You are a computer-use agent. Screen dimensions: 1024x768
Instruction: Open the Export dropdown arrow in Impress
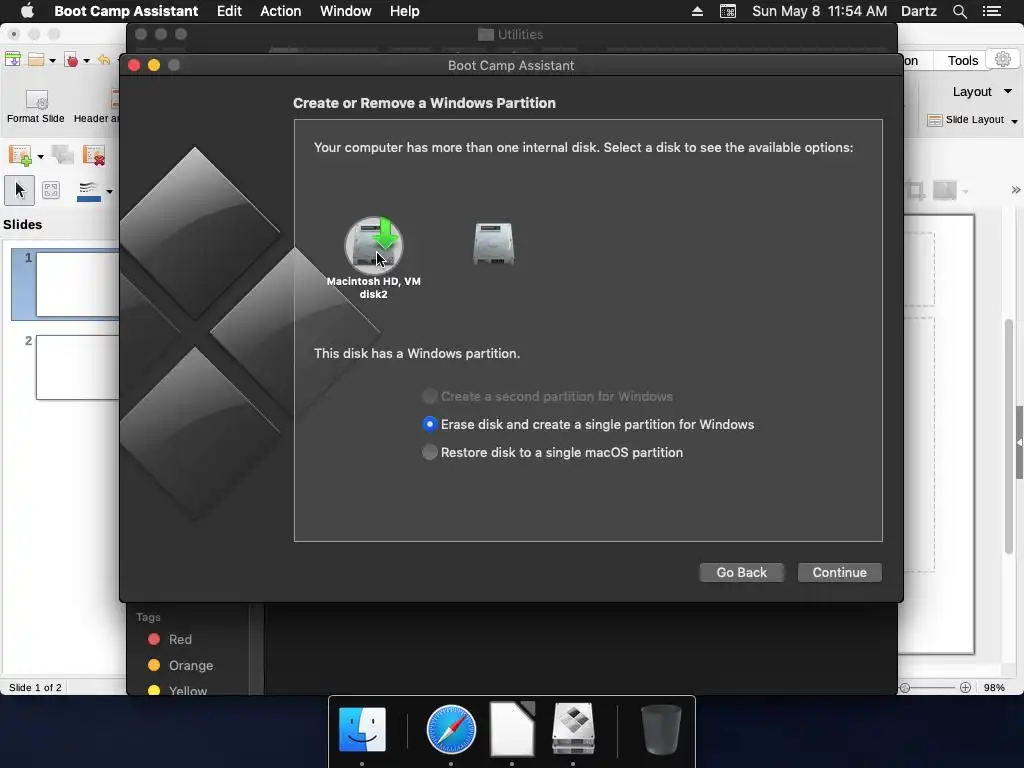[86, 61]
